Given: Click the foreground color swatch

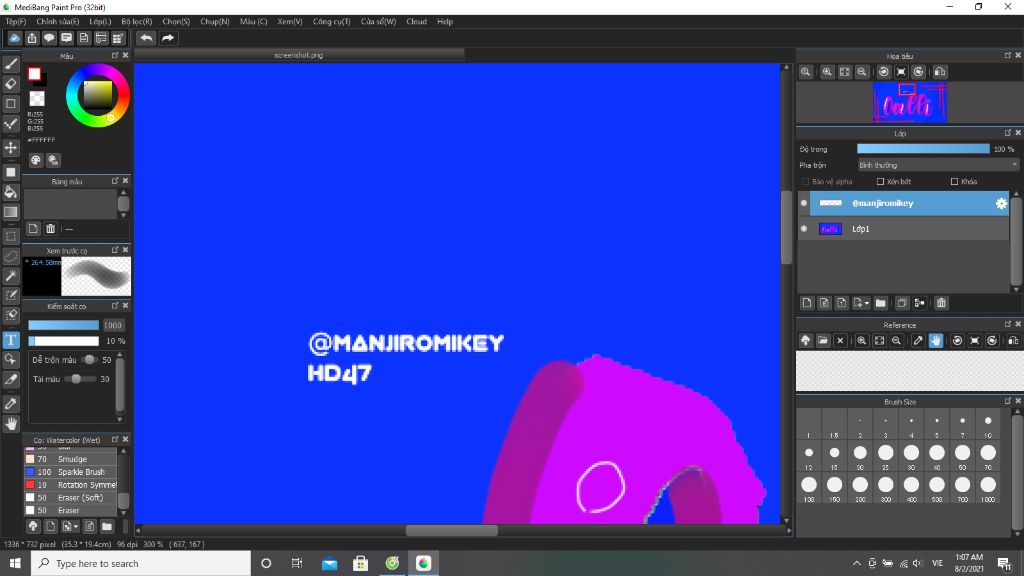Looking at the screenshot, I should coord(35,74).
